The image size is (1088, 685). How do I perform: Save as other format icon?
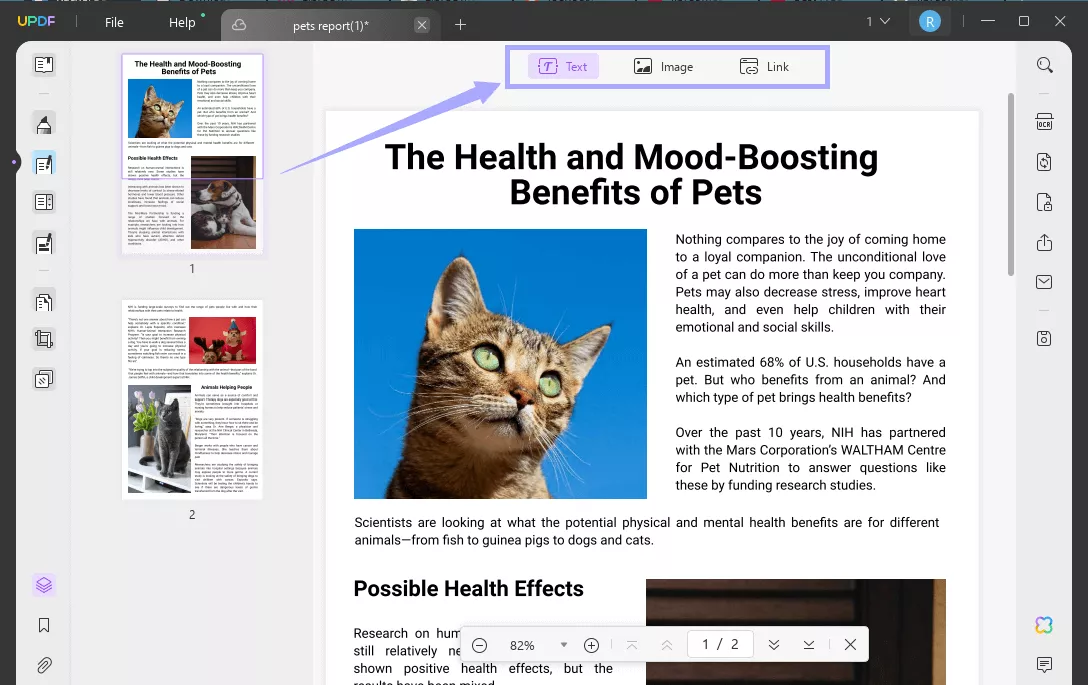tap(1044, 338)
